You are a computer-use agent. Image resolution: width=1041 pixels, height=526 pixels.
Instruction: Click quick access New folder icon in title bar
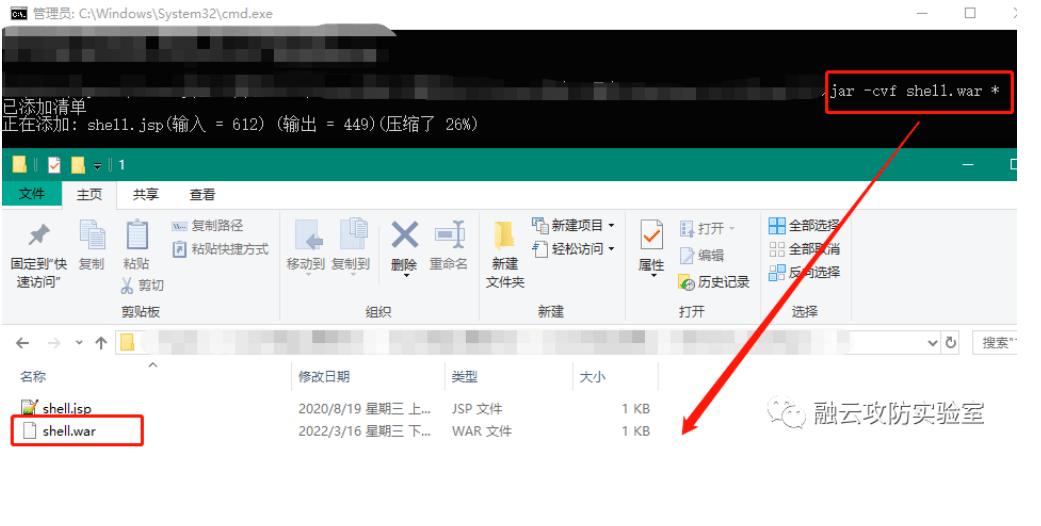click(78, 164)
